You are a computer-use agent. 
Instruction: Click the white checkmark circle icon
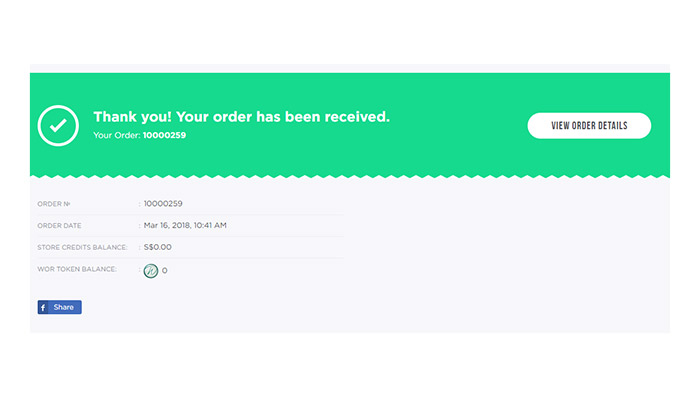[x=58, y=125]
